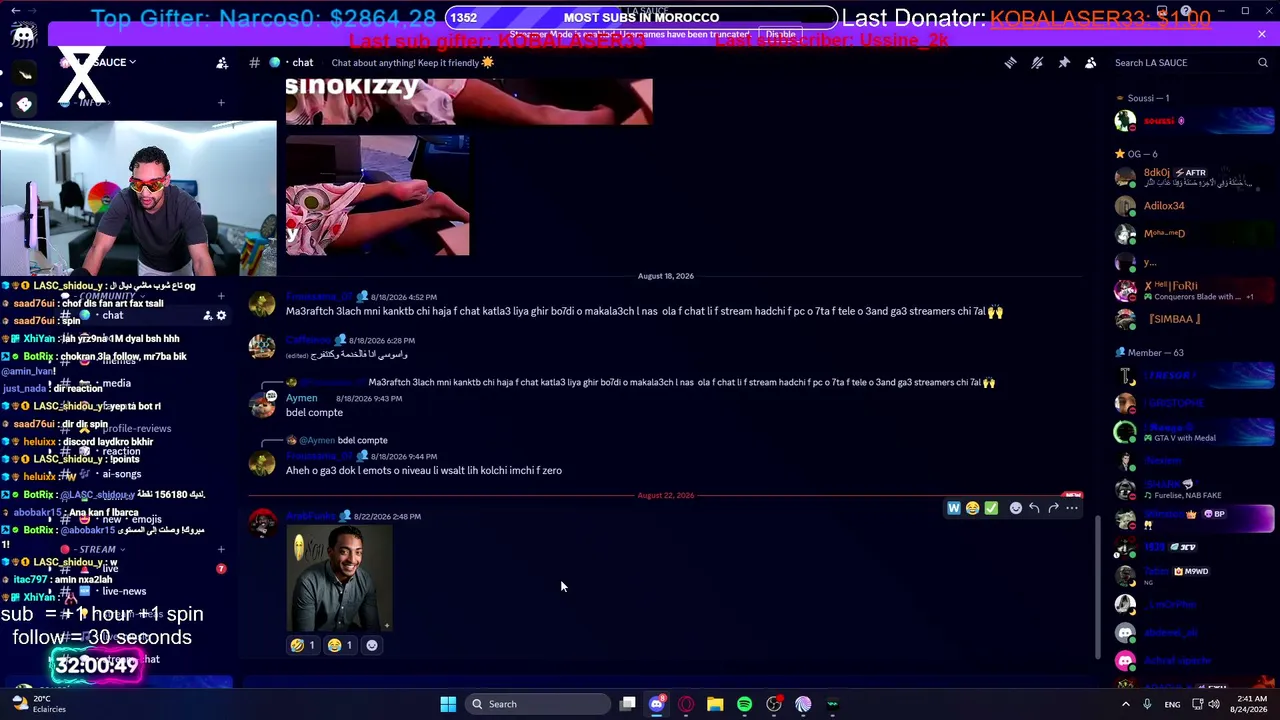Collapse the COMMUNITY category
Viewport: 1280px width, 720px height.
click(100, 296)
